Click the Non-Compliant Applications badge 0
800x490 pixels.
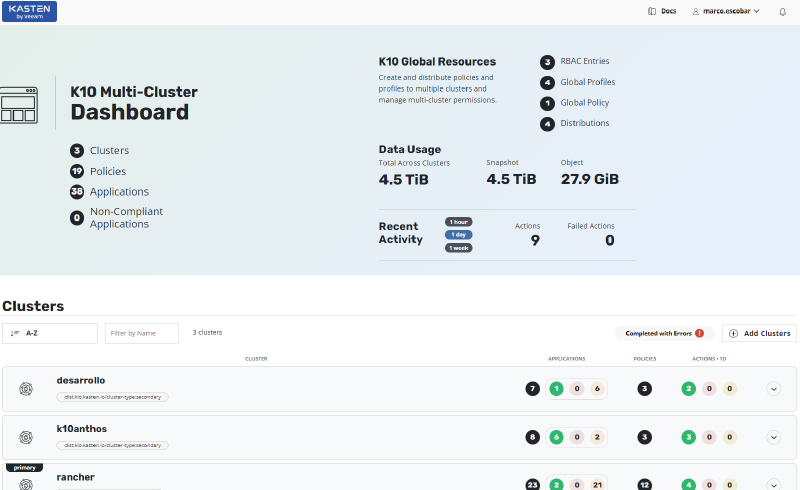(77, 218)
